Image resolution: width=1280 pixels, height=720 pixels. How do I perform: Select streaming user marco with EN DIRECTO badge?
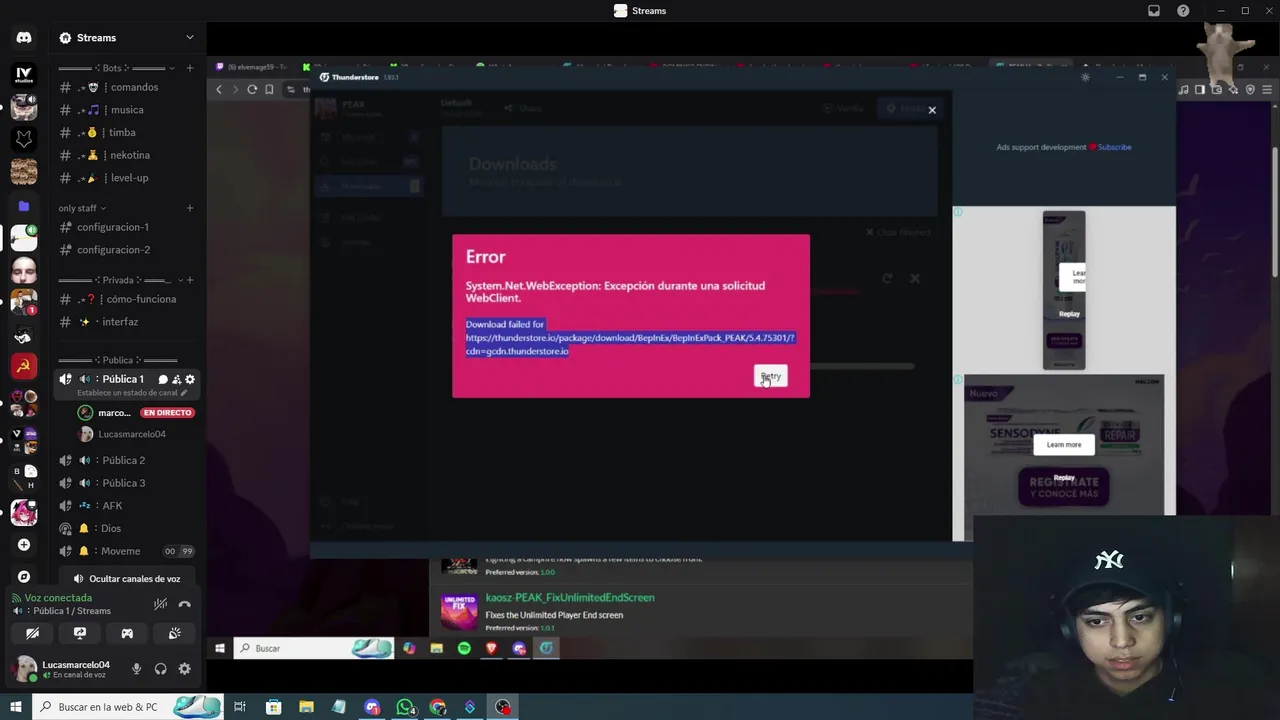click(135, 412)
